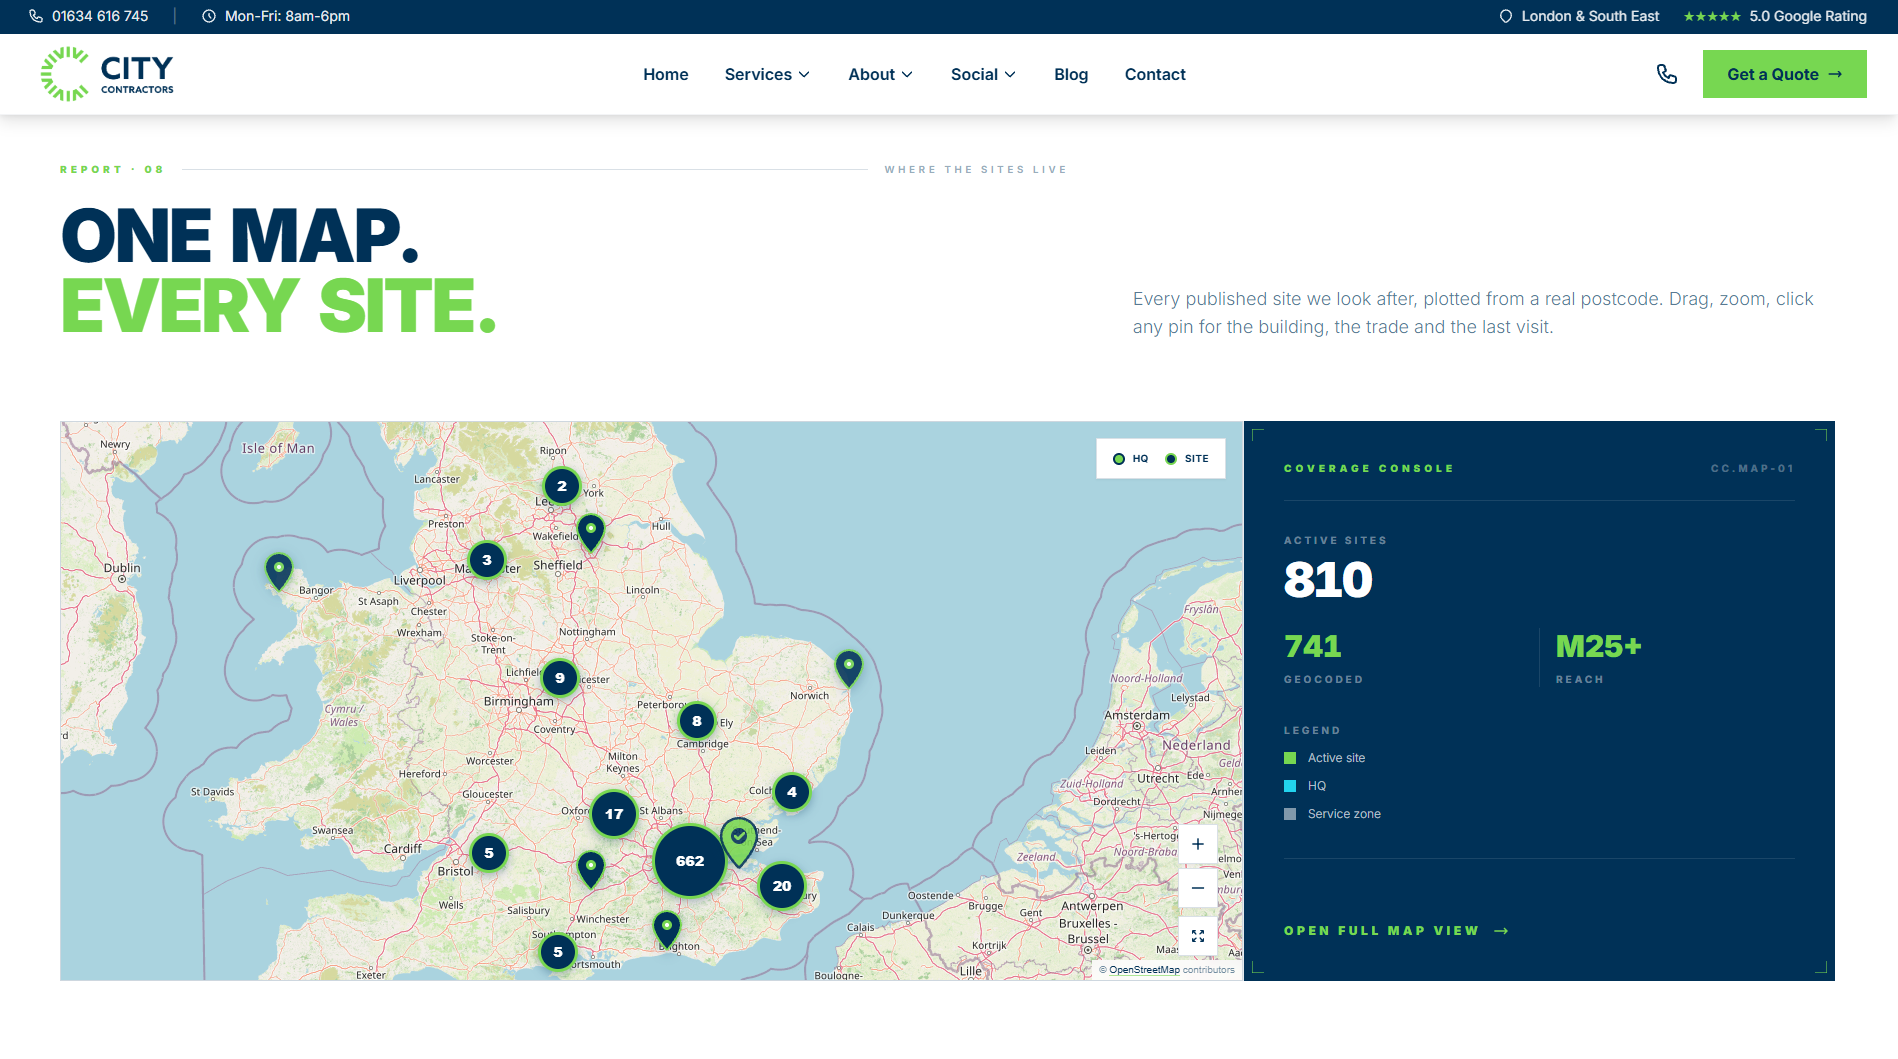
Task: Select the site pin north of Winchester
Action: point(591,869)
